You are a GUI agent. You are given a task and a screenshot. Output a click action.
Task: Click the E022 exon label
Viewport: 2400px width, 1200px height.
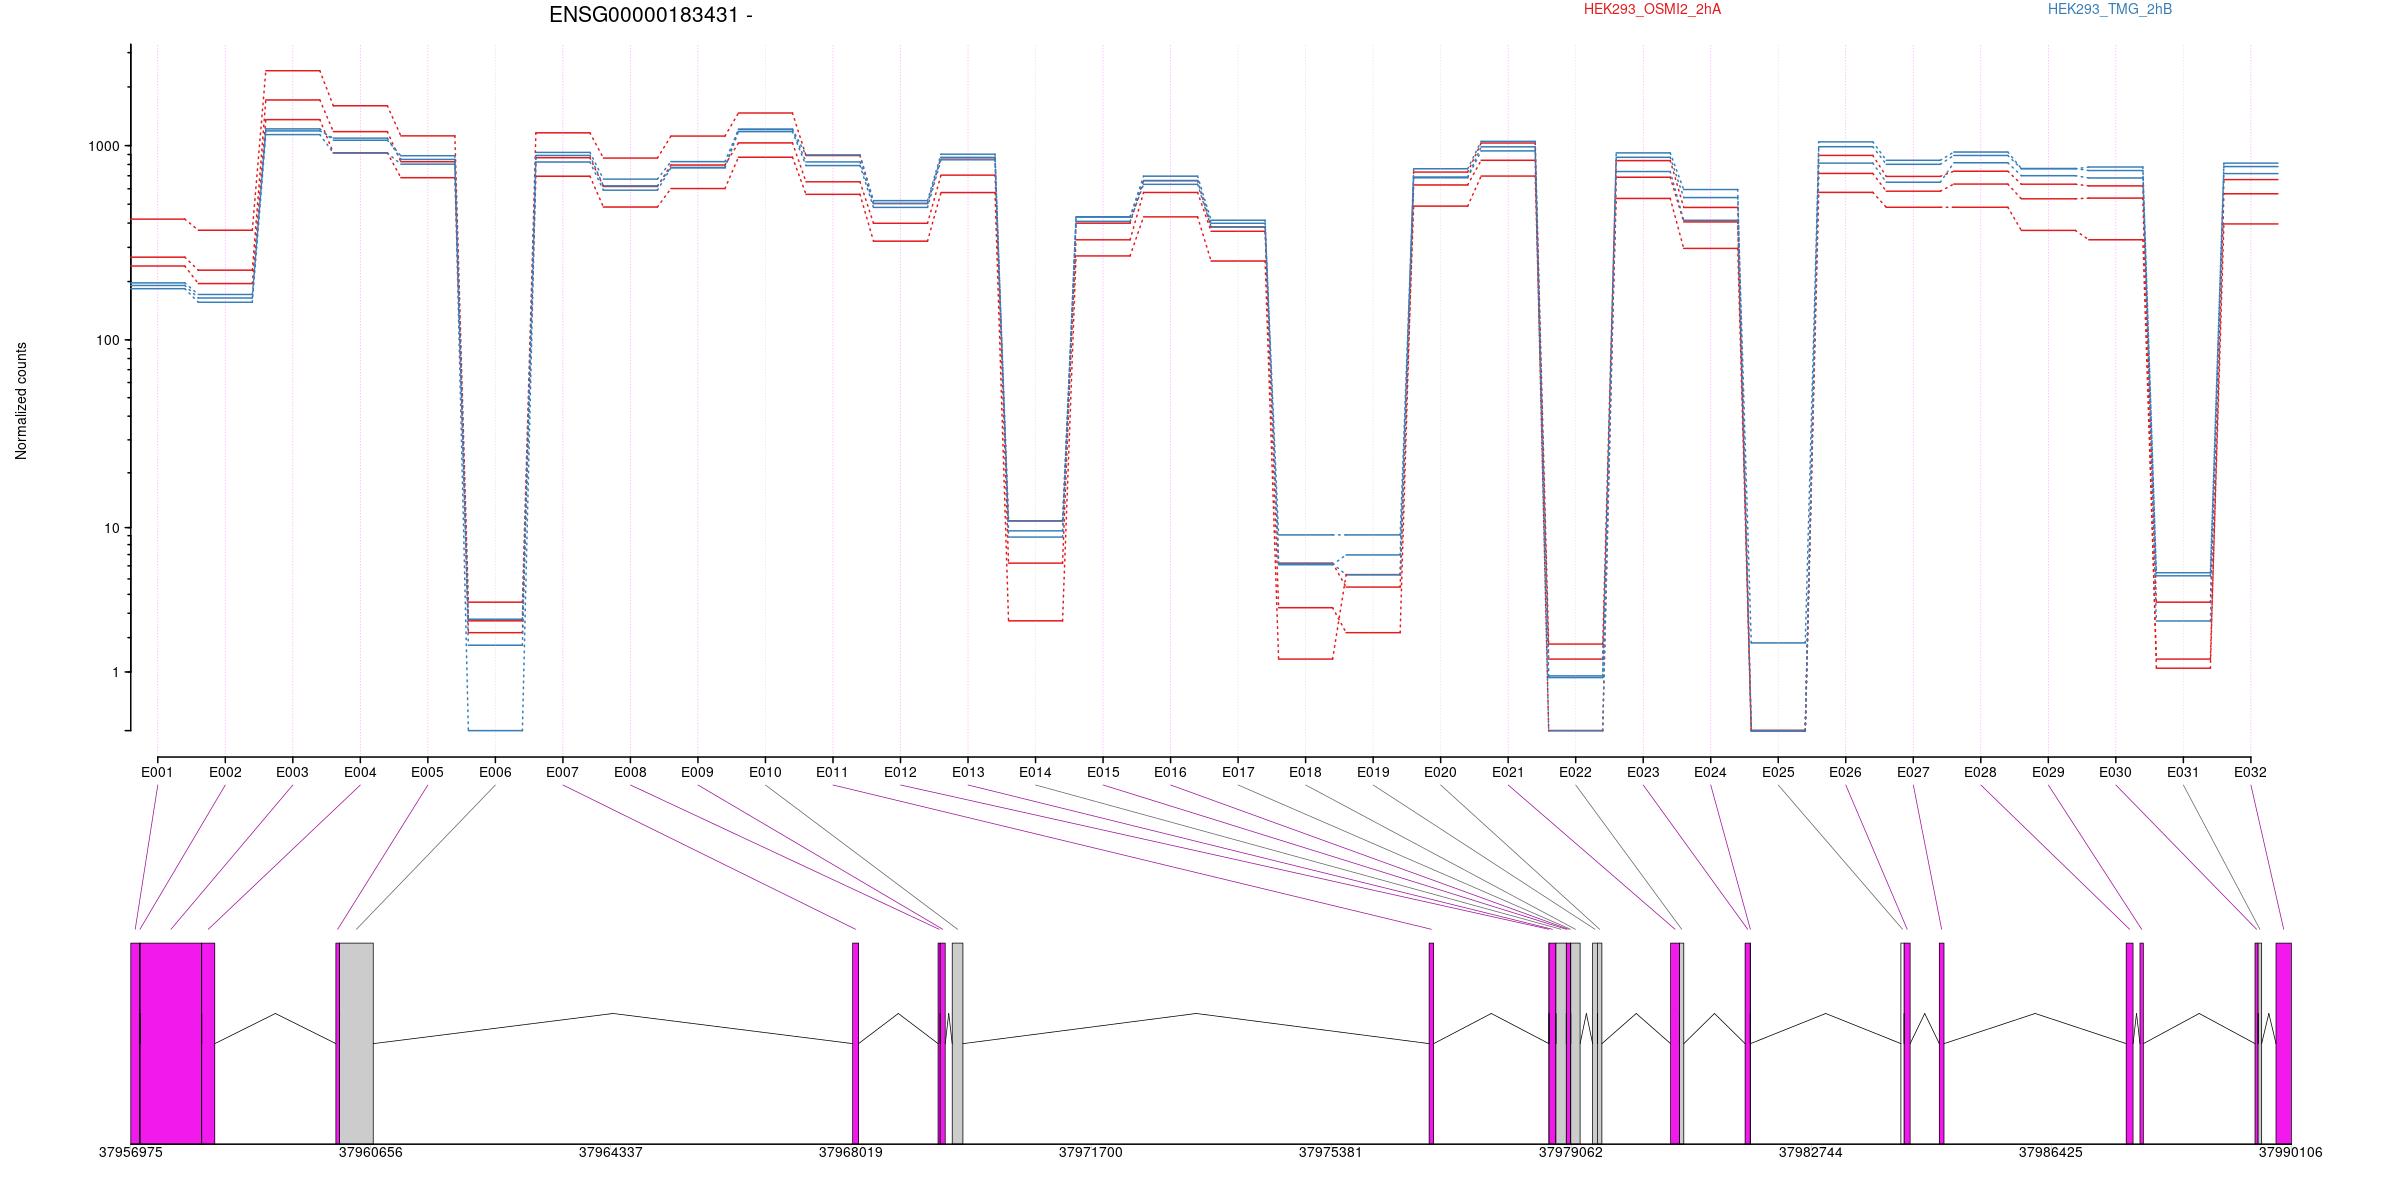pos(1575,772)
